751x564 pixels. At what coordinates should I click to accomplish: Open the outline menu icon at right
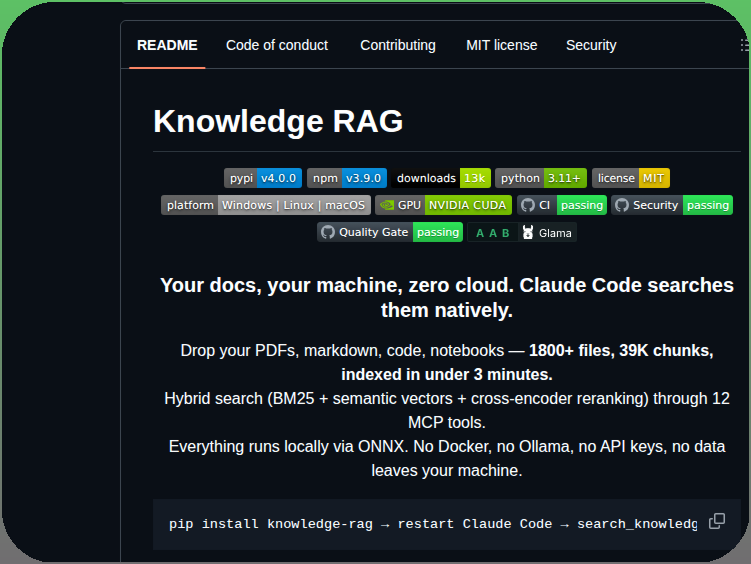coord(744,45)
